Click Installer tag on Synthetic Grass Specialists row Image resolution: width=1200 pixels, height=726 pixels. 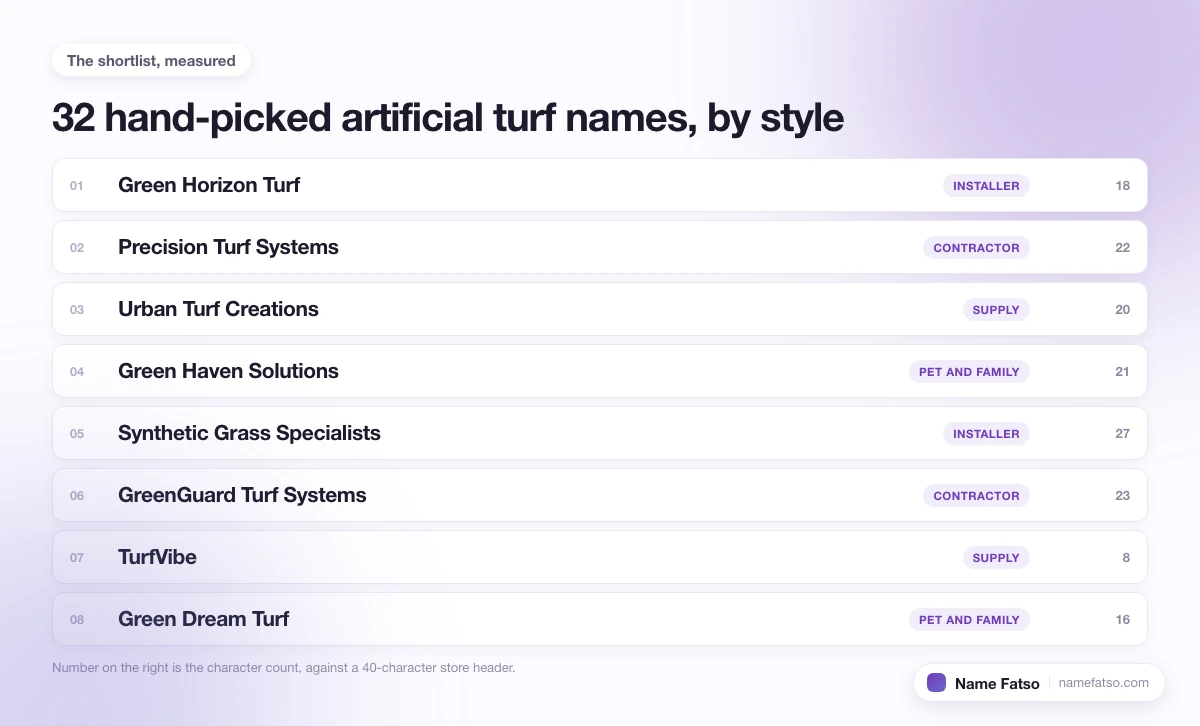986,433
